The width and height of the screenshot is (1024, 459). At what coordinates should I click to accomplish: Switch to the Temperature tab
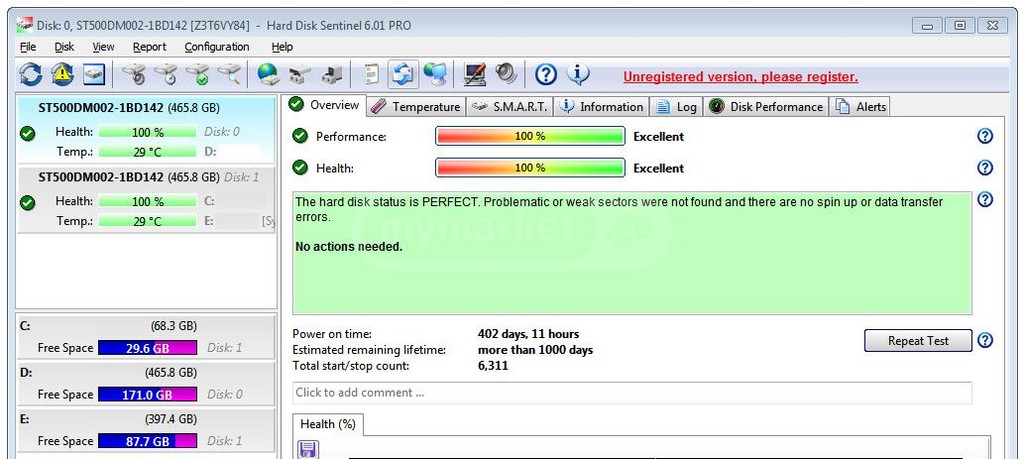click(x=415, y=107)
